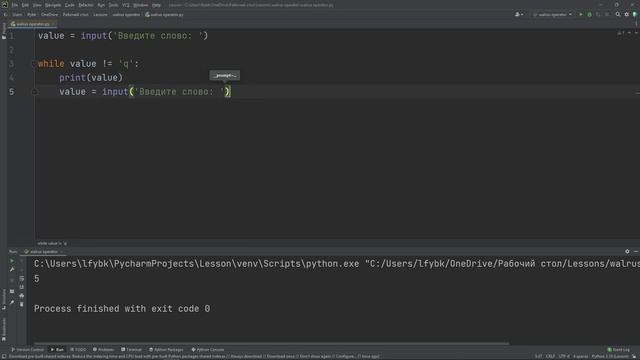Click the shared indexes notification in status bar
Screen dimensions: 640x360
pos(194,357)
